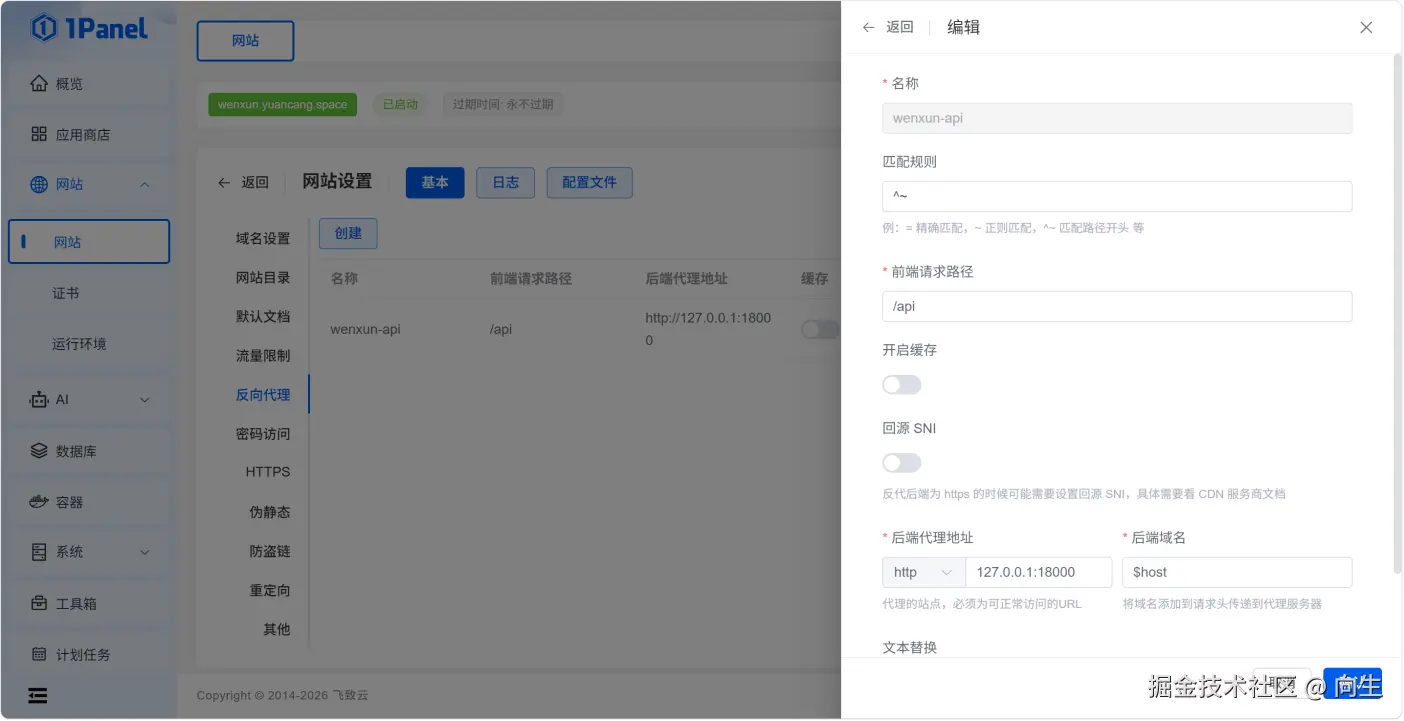Toggle the 开启缓存 switch
The height and width of the screenshot is (721, 1404).
(901, 385)
